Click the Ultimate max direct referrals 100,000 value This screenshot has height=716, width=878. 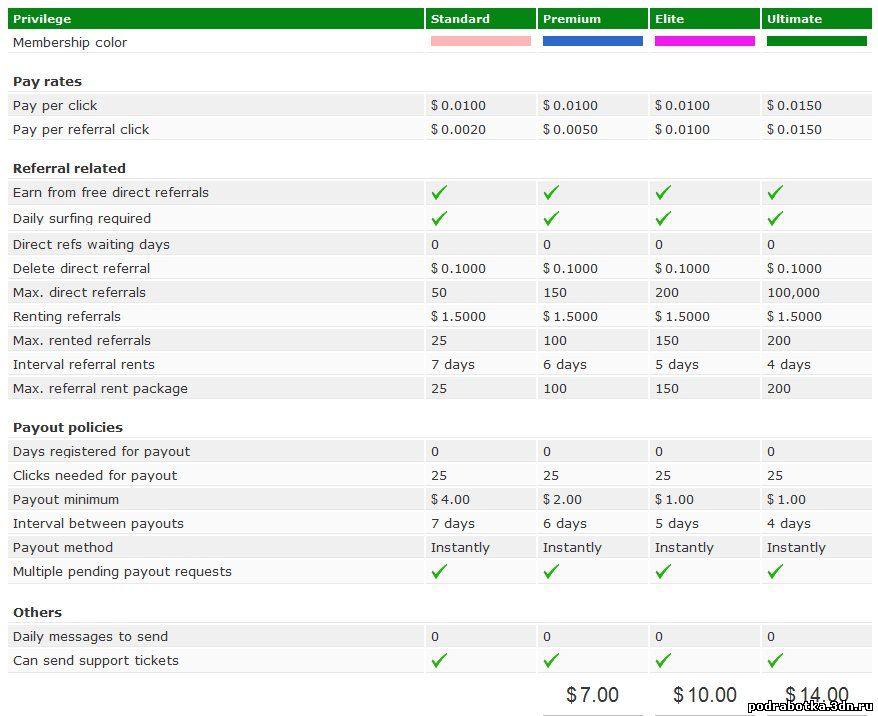point(793,292)
